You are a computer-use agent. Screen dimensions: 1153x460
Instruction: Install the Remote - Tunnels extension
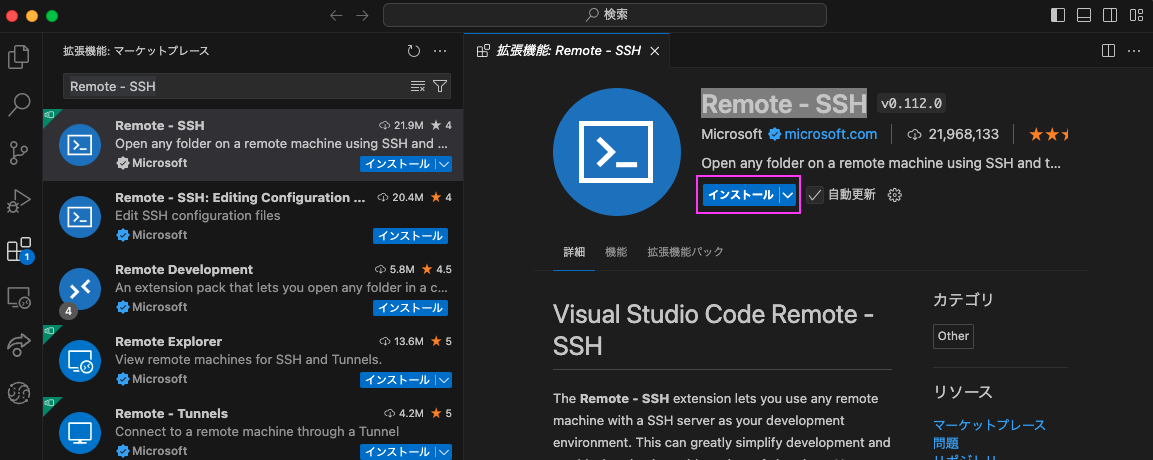[x=398, y=451]
